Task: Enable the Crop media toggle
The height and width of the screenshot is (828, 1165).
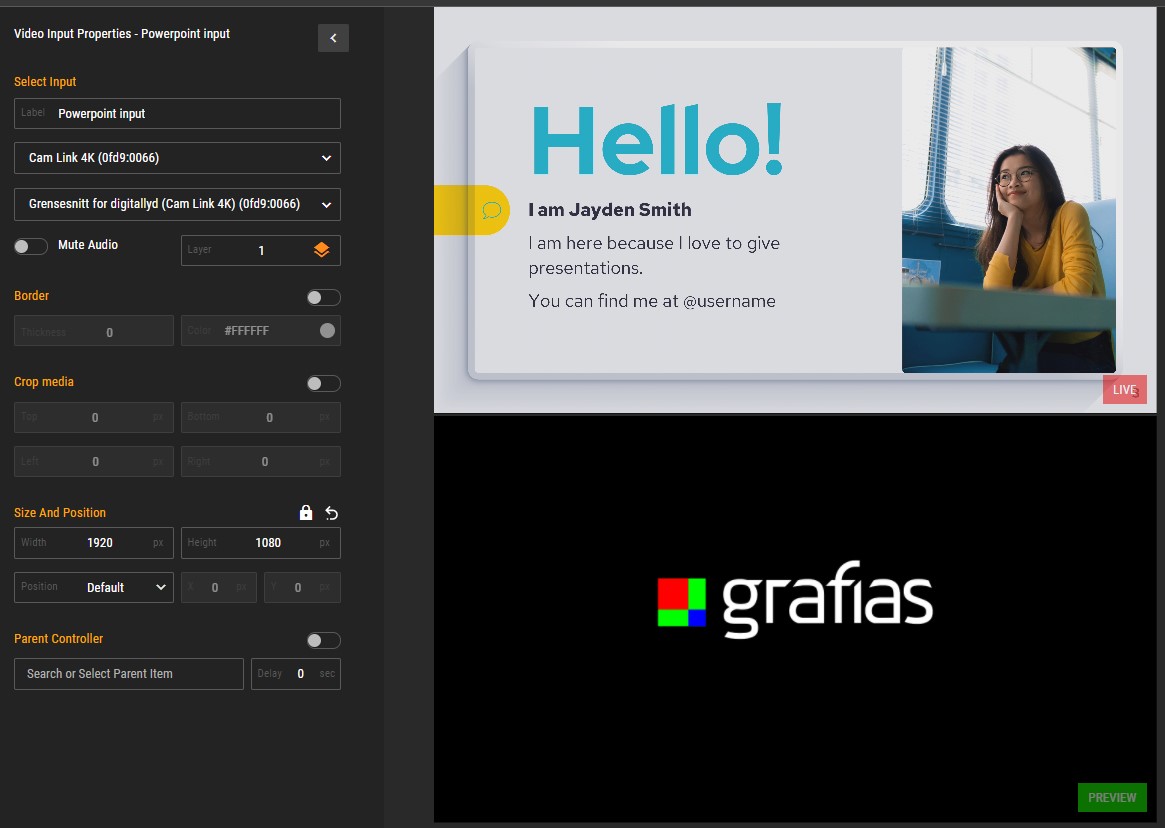Action: 323,383
